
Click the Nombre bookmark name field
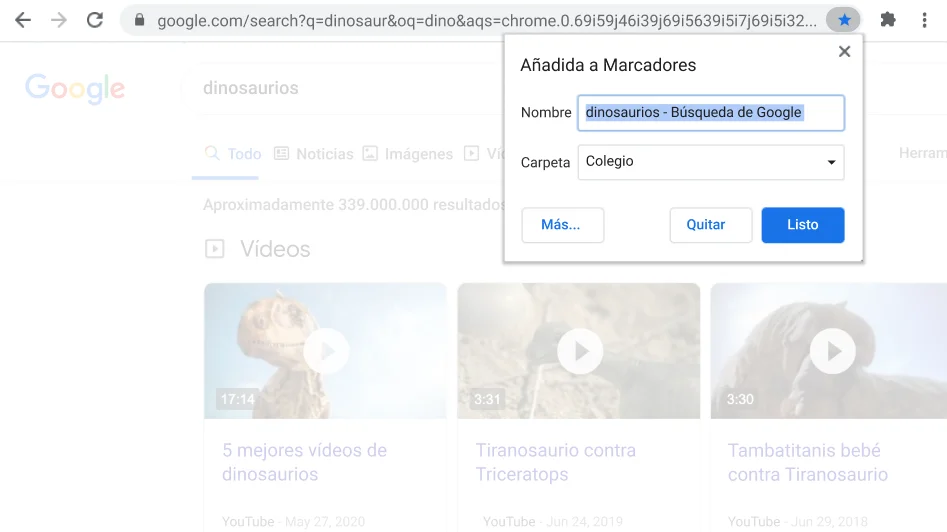711,113
